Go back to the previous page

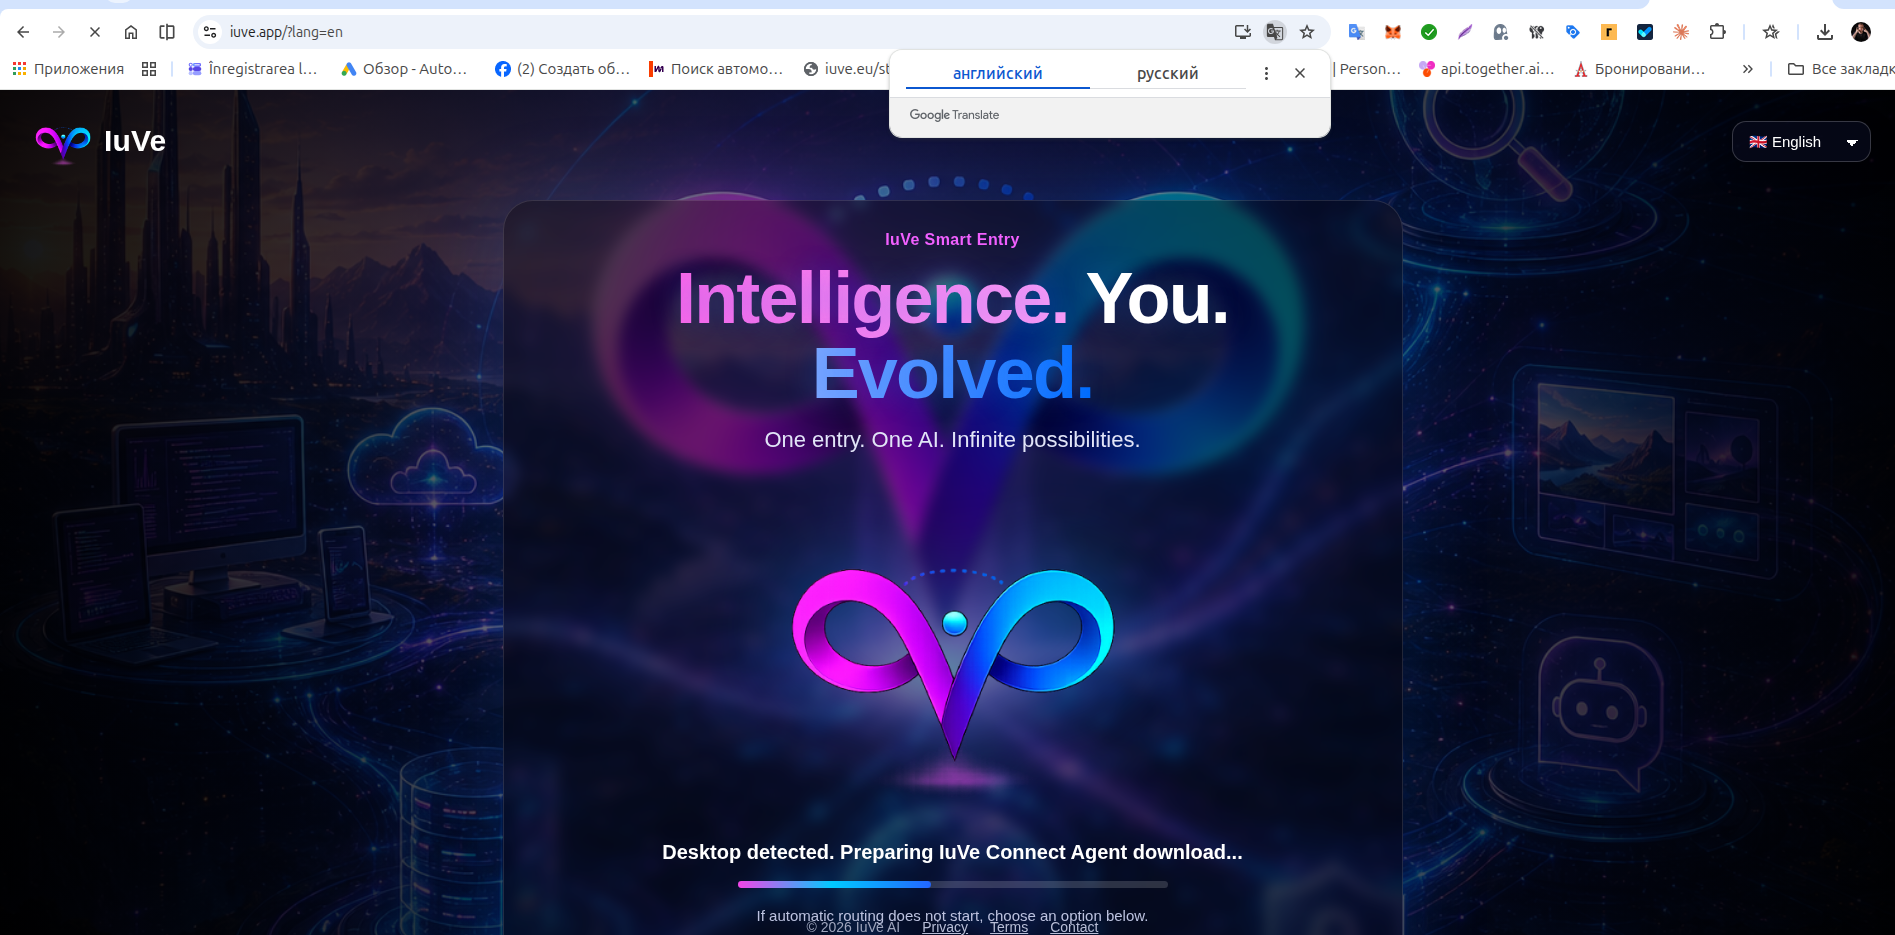point(23,32)
